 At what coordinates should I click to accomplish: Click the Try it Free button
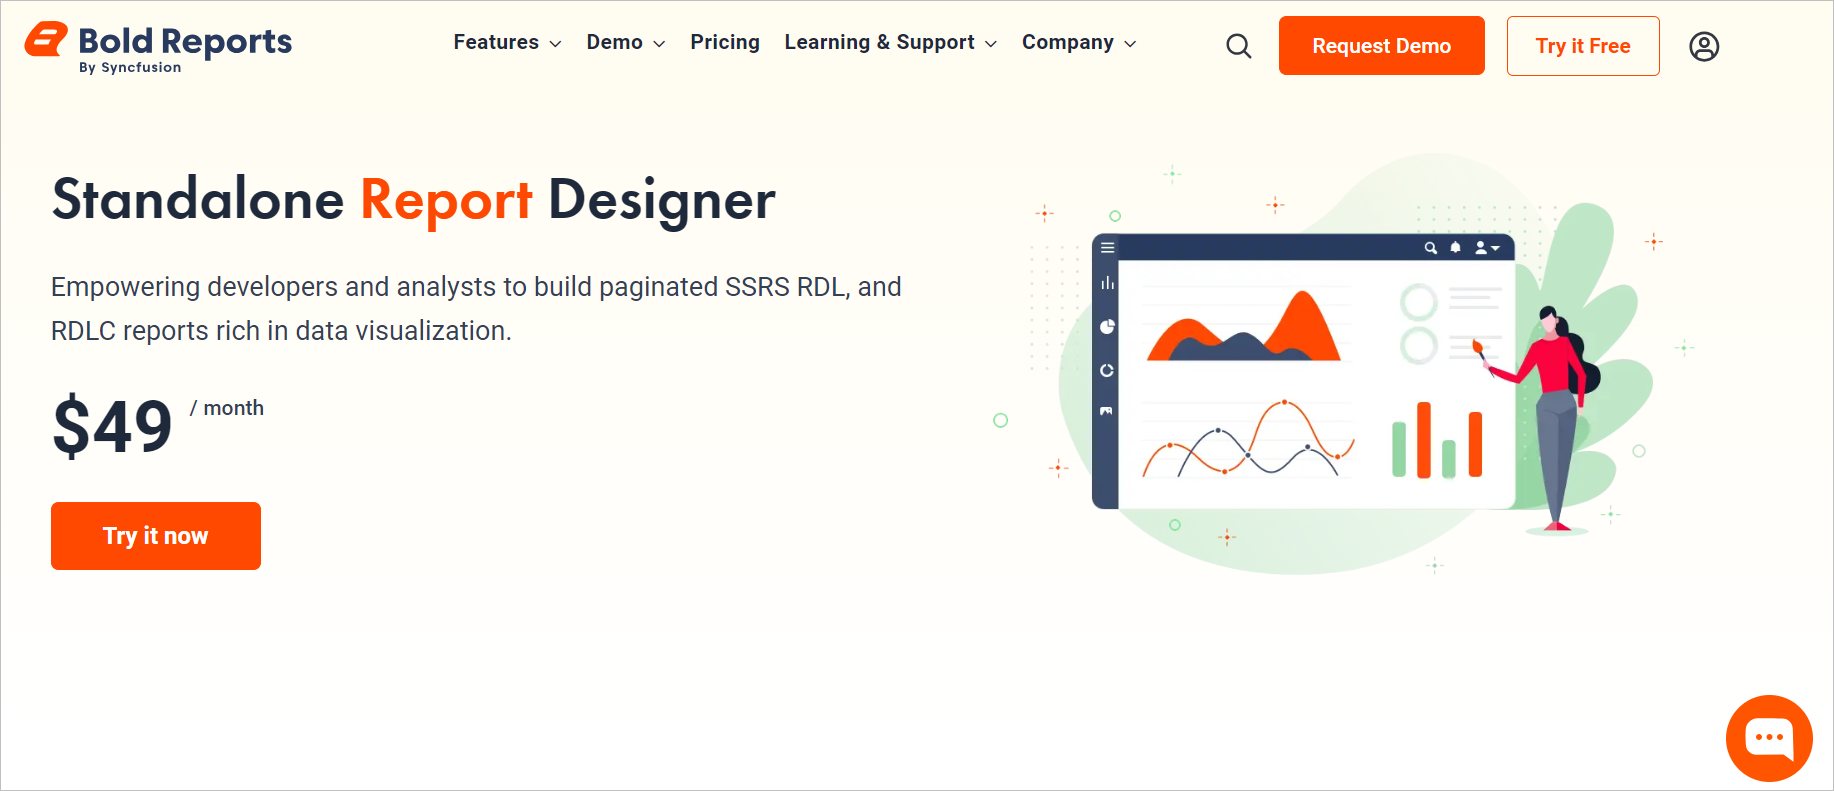[x=1583, y=46]
